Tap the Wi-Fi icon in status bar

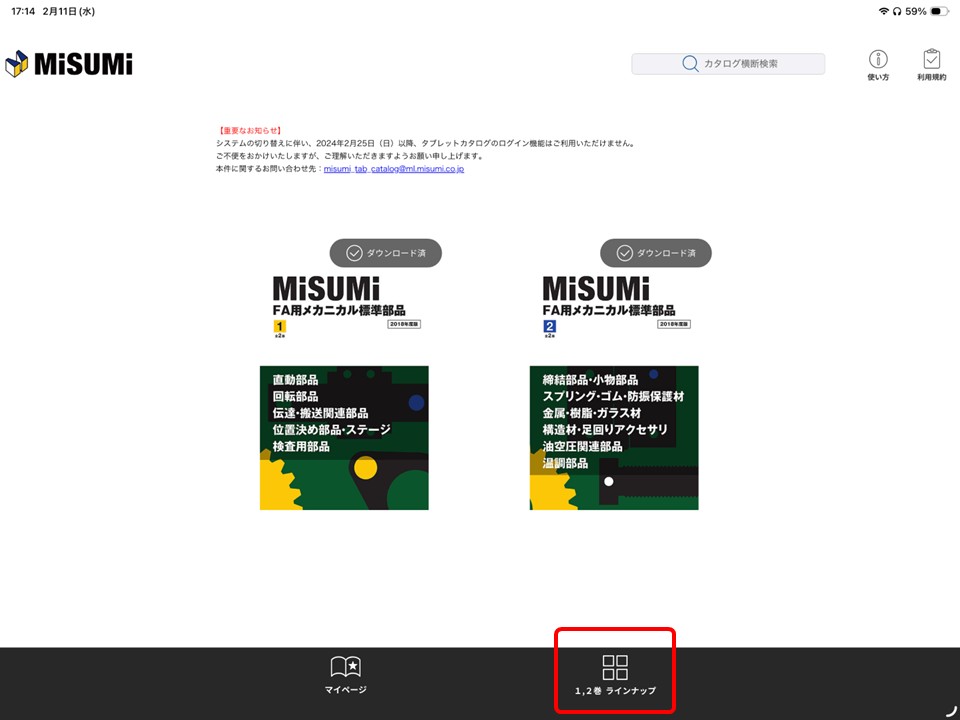[884, 10]
